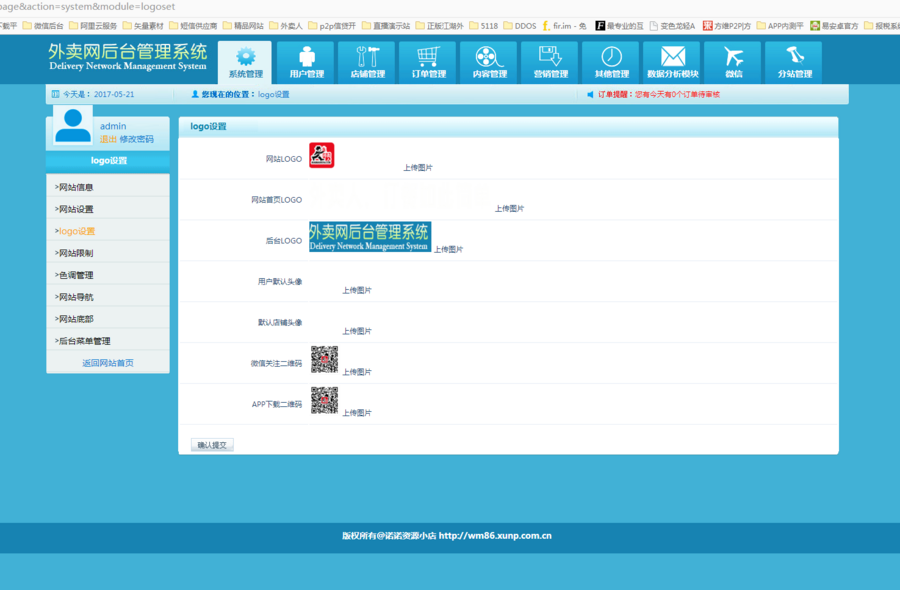This screenshot has width=900, height=590.
Task: Open footer link wm86.xunp.com.cn
Action: click(x=495, y=535)
